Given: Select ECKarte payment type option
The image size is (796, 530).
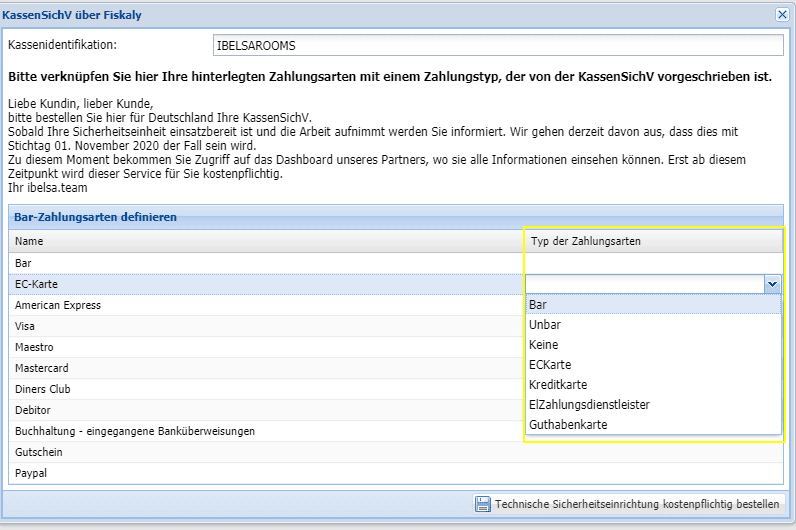Looking at the screenshot, I should pyautogui.click(x=550, y=365).
